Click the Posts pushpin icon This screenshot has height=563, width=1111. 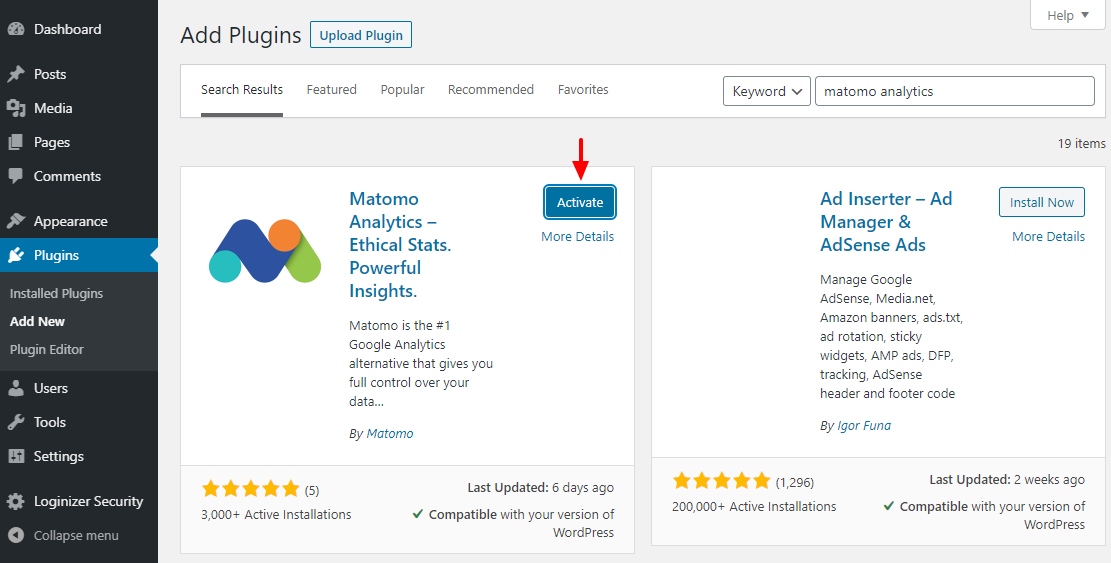click(16, 74)
